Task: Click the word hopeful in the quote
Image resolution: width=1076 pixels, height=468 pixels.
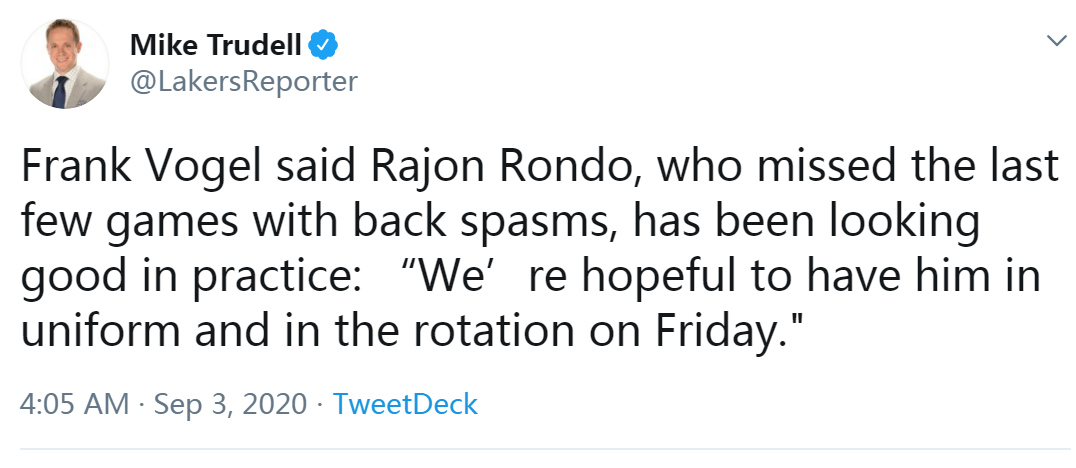Action: 640,277
